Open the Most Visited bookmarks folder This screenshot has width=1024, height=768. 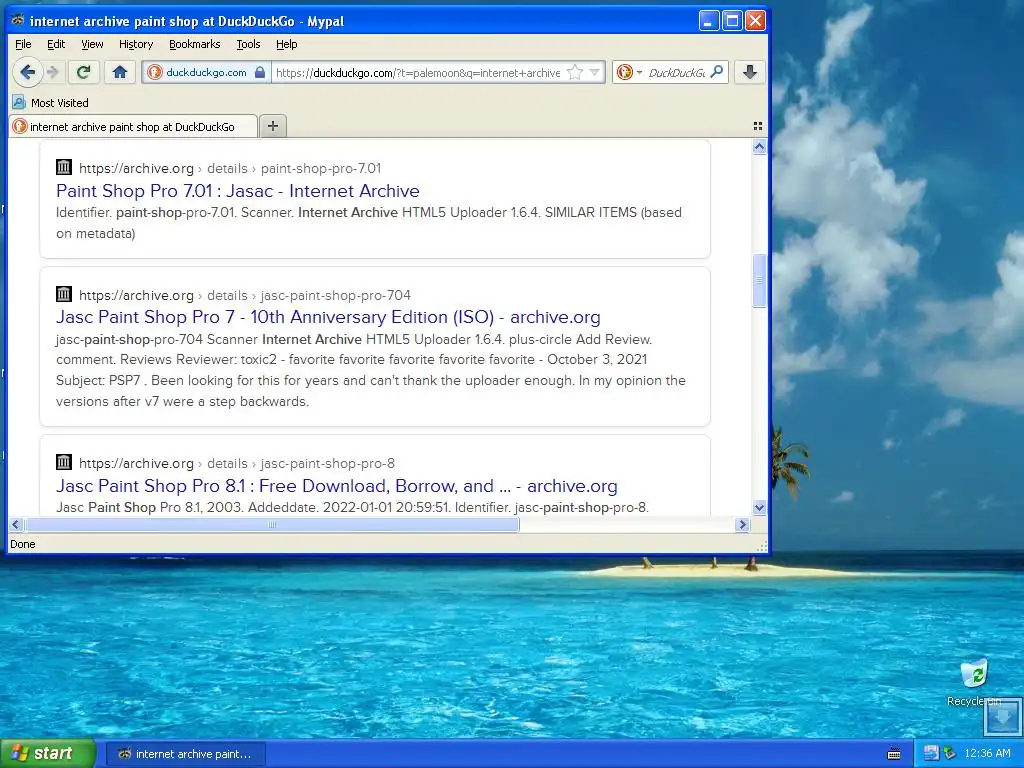tap(51, 103)
